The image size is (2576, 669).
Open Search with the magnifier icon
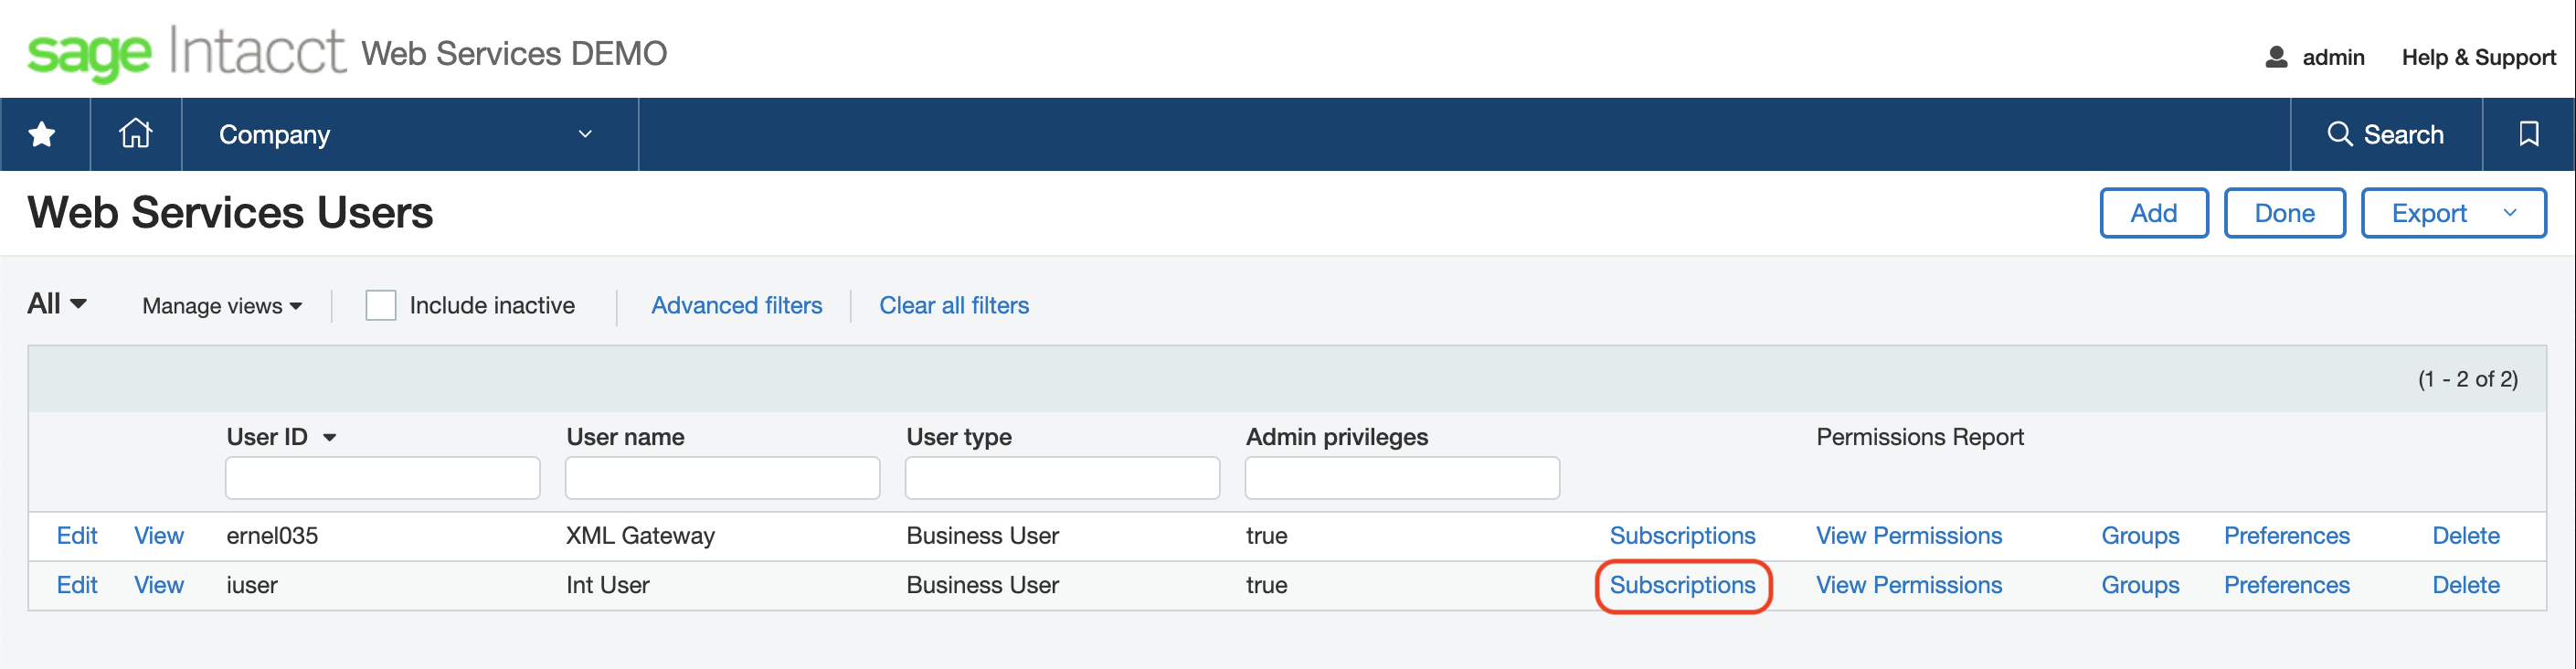click(x=2339, y=134)
